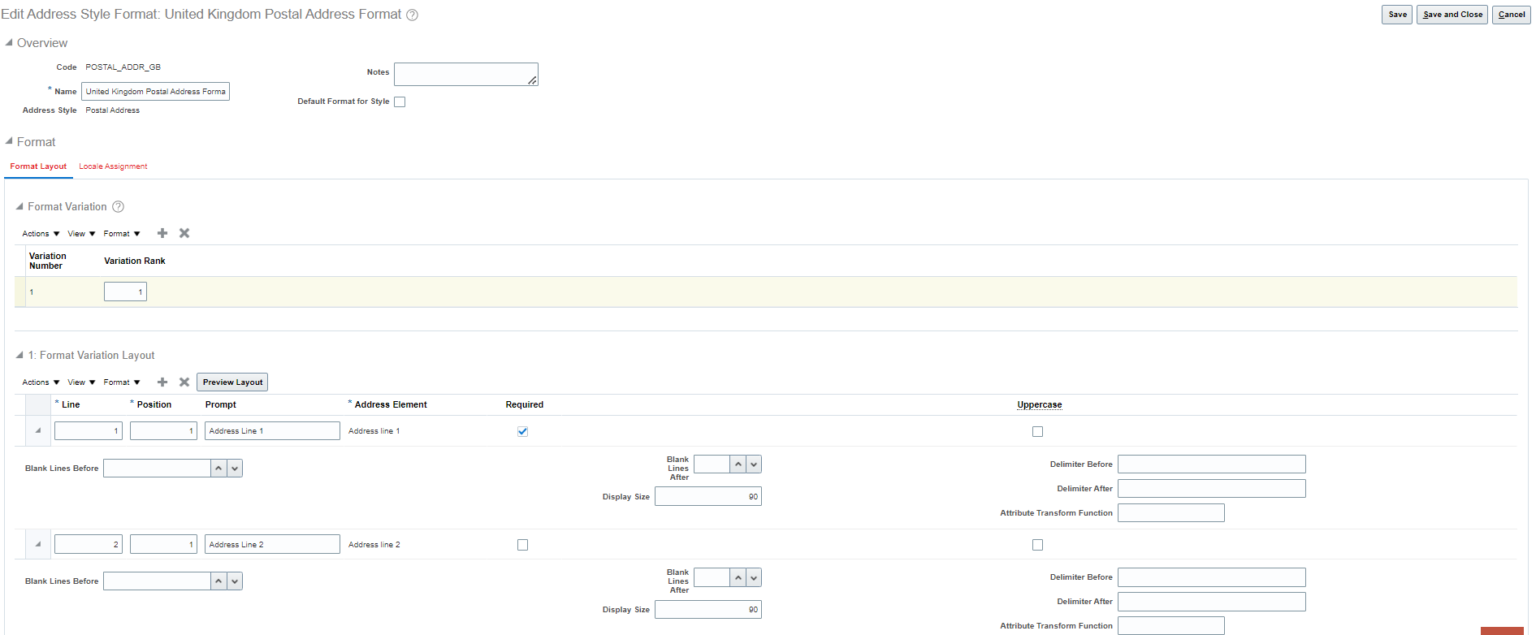Increase Blank Lines Before for Address Line 2
This screenshot has height=635, width=1536.
[218, 581]
